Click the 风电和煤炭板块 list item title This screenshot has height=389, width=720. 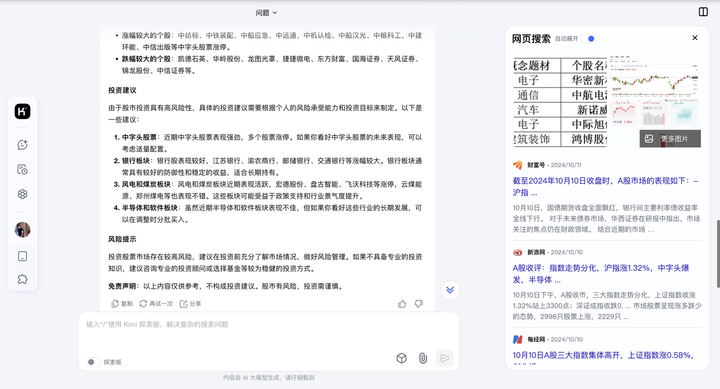pyautogui.click(x=146, y=184)
